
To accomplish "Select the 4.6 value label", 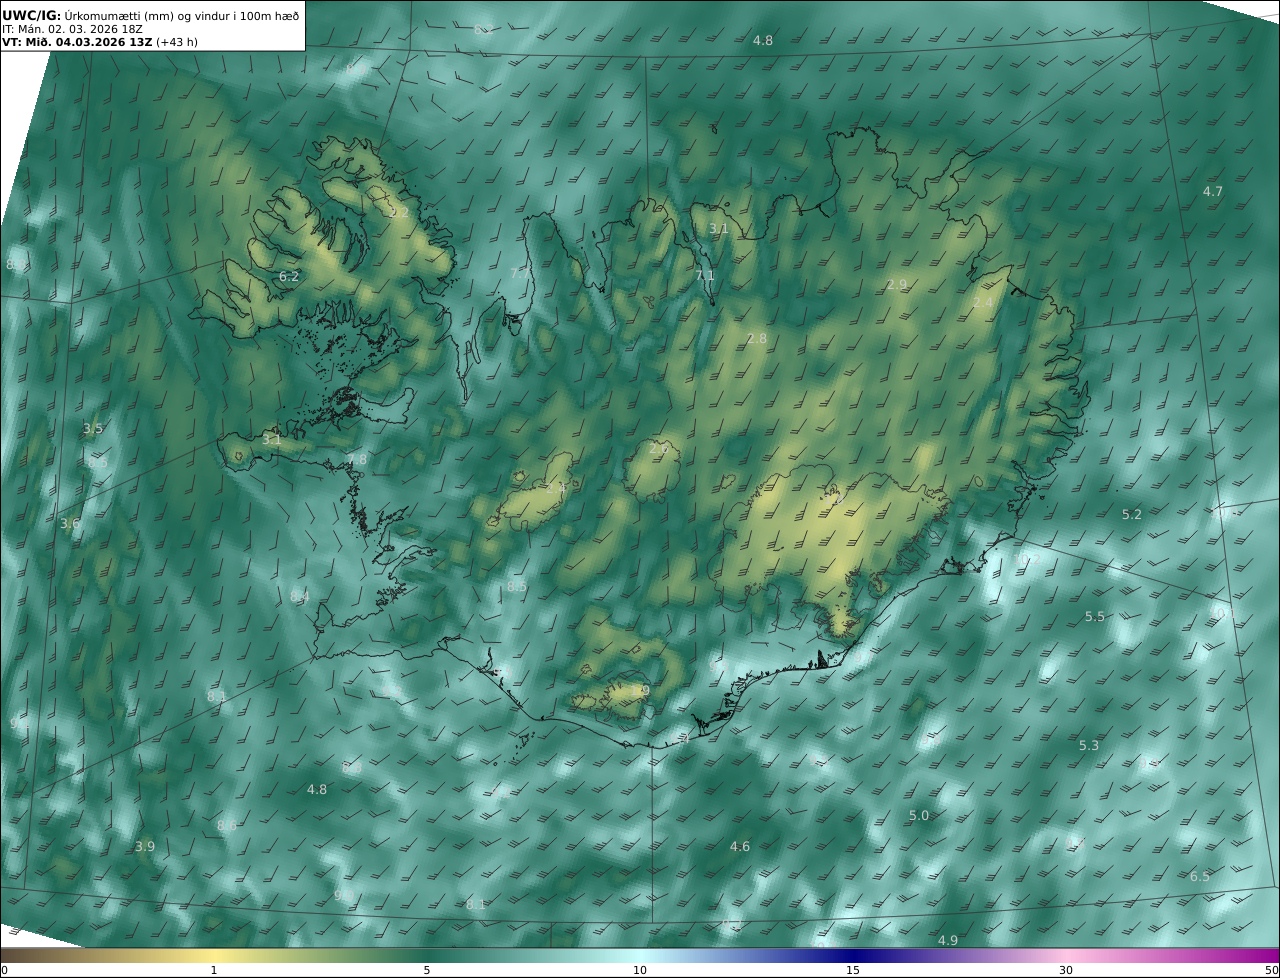I will 740,847.
